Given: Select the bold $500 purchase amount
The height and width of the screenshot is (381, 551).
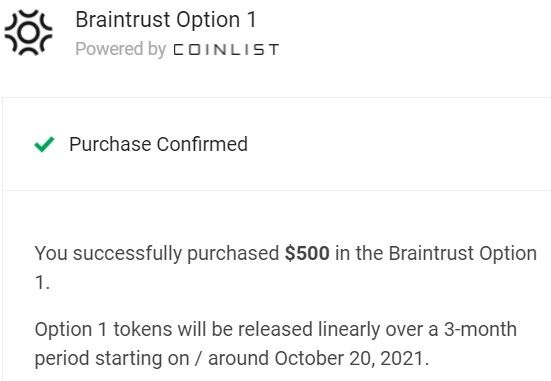Looking at the screenshot, I should coord(307,253).
